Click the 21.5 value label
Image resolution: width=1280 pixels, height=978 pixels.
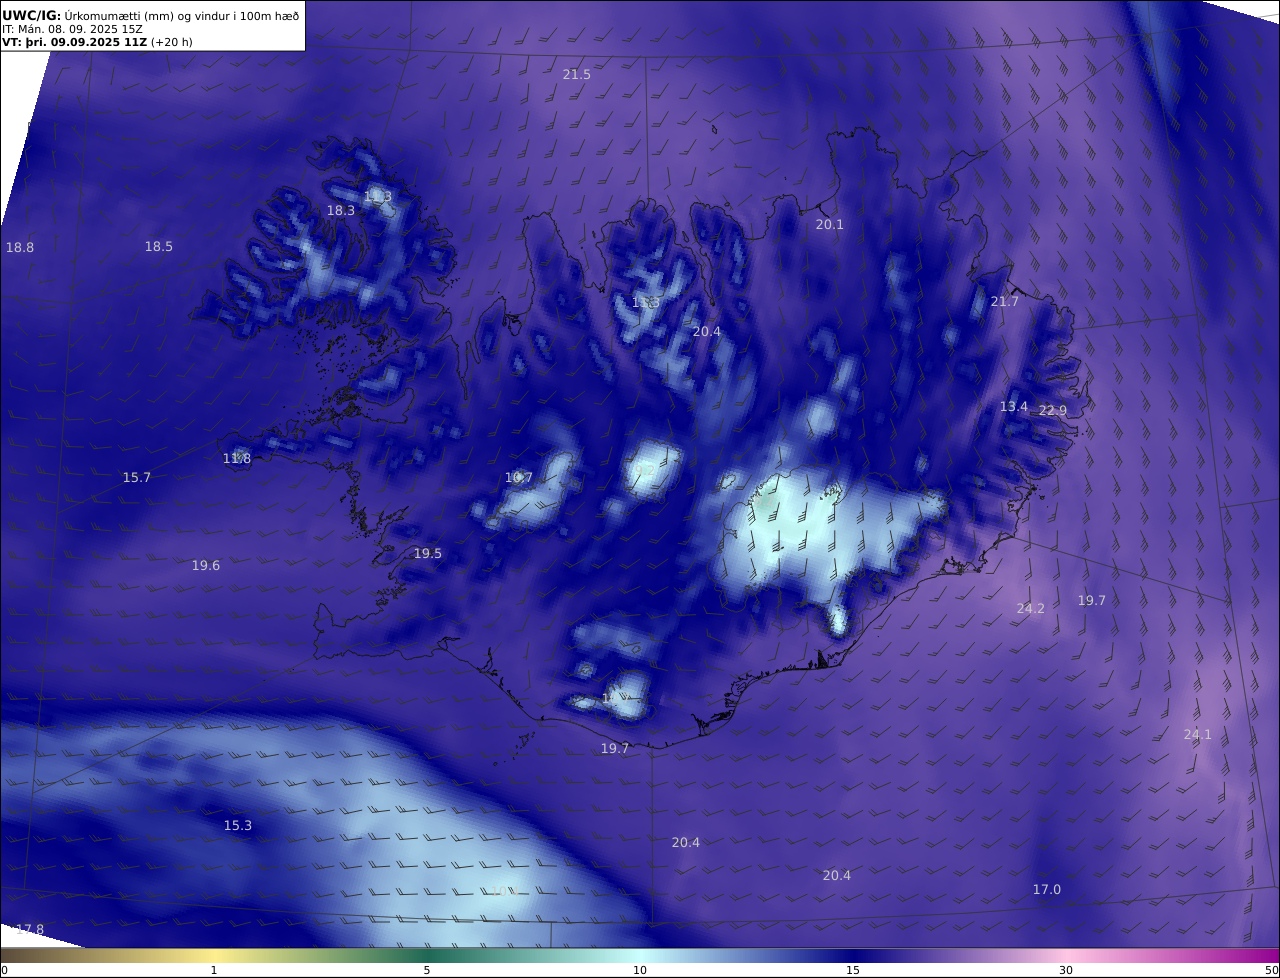coord(577,75)
